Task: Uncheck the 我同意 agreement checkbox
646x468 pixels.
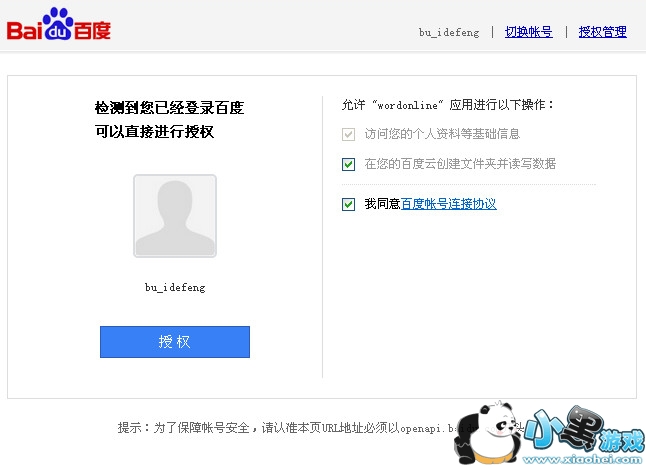Action: (349, 204)
